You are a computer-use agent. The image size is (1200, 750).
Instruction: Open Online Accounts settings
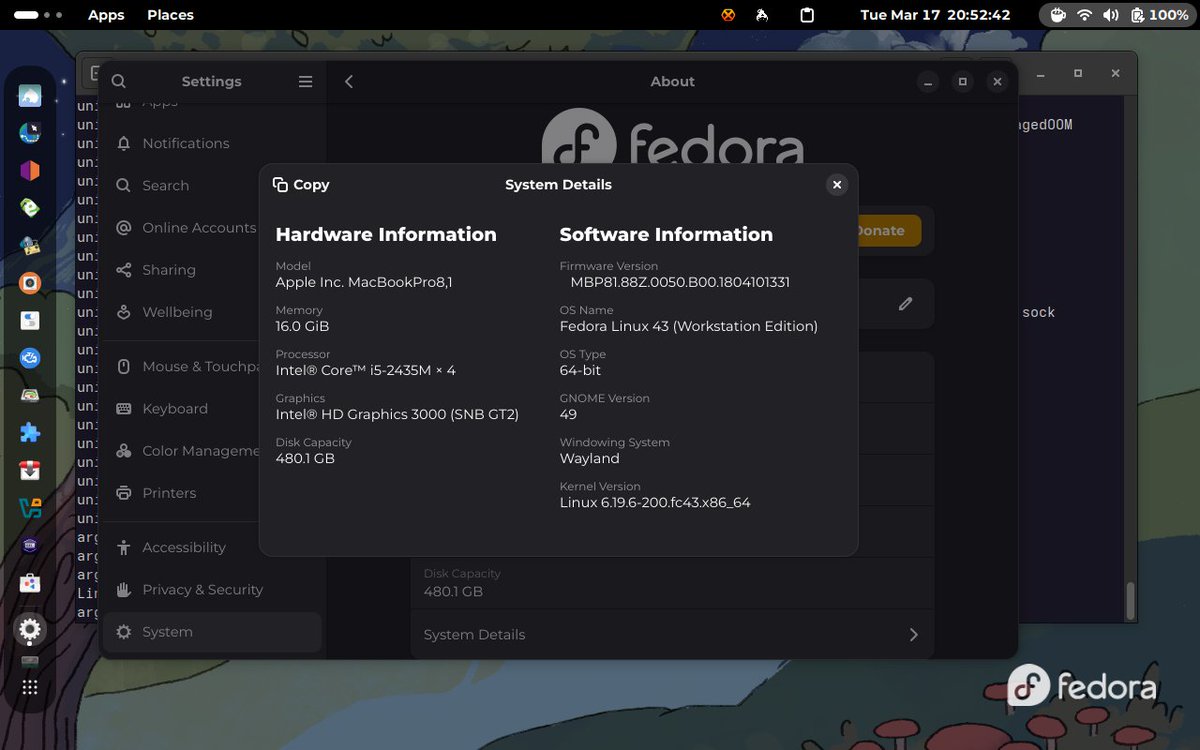(x=212, y=228)
